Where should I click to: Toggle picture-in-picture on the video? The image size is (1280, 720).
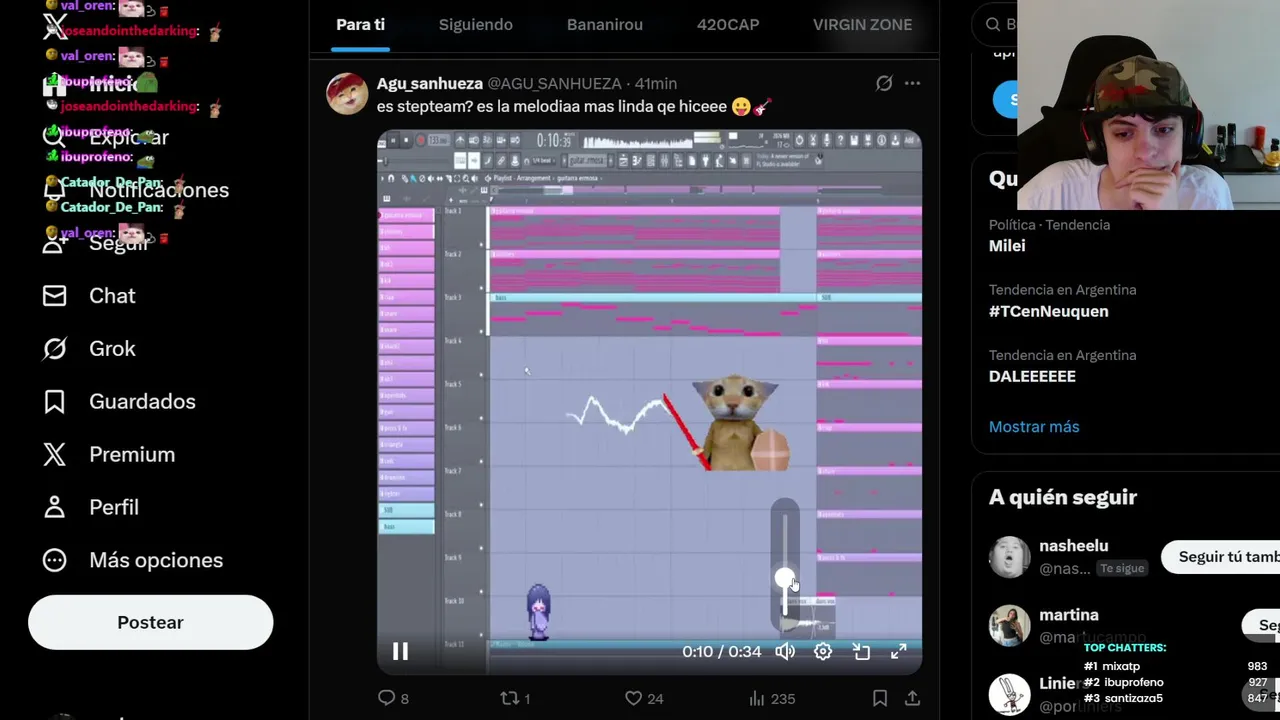point(861,652)
